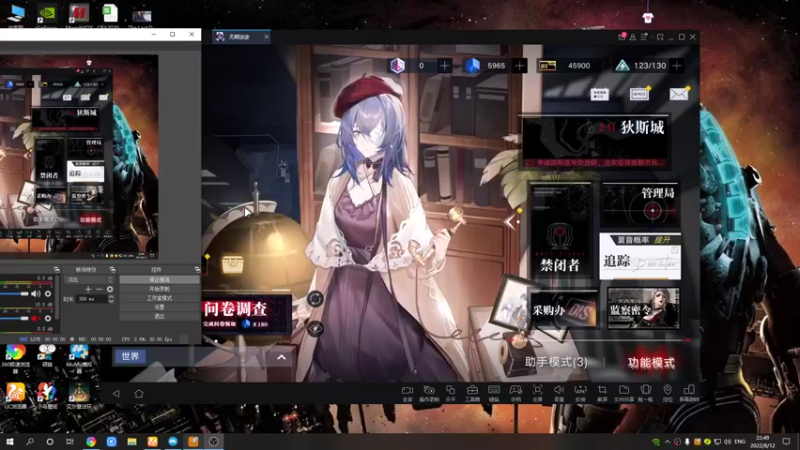The width and height of the screenshot is (800, 450).
Task: Click the OBS stop streaming button
Action: click(x=159, y=280)
